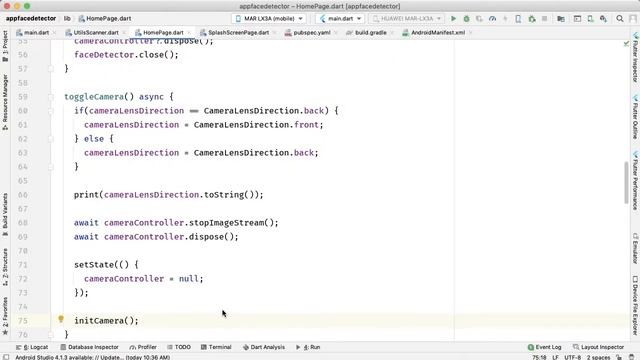
Task: Open the Project tool window
Action: tap(5, 46)
